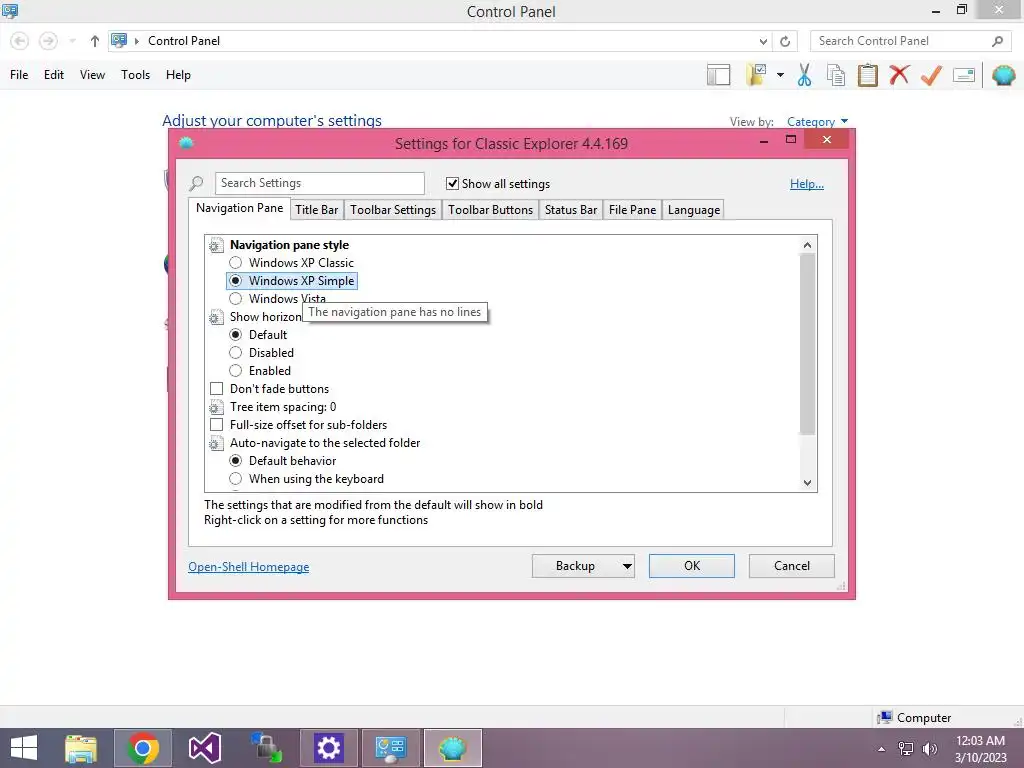
Task: Click the Forward navigation arrow
Action: coord(48,41)
